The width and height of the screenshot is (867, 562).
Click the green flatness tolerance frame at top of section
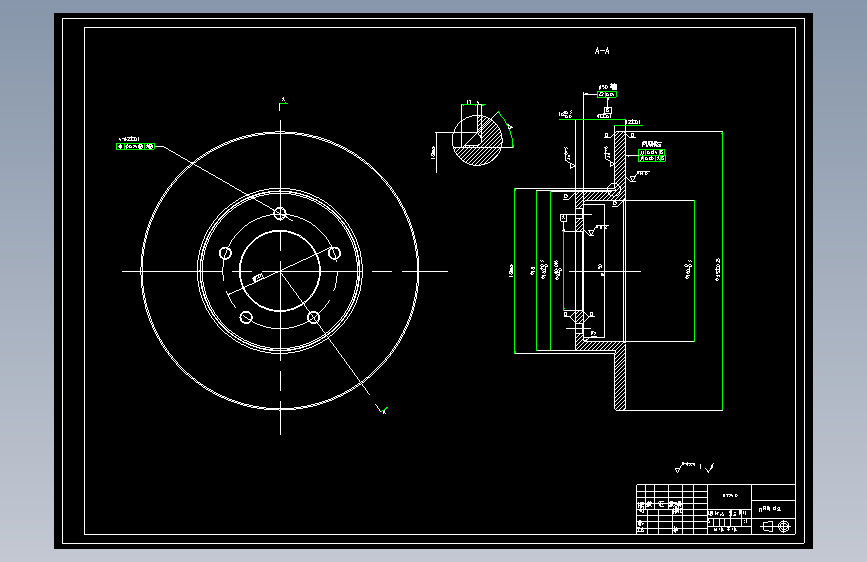point(607,95)
